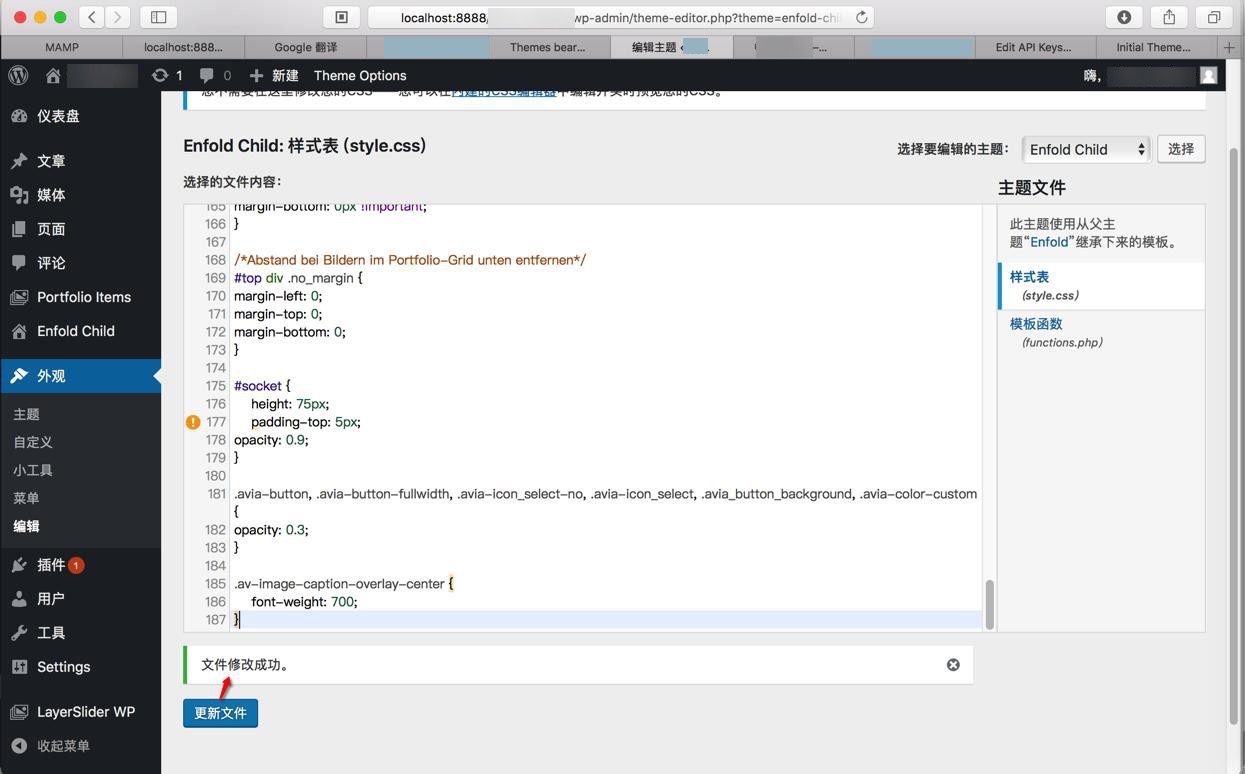Click 新建 in the admin bar
1245x774 pixels.
coord(274,75)
